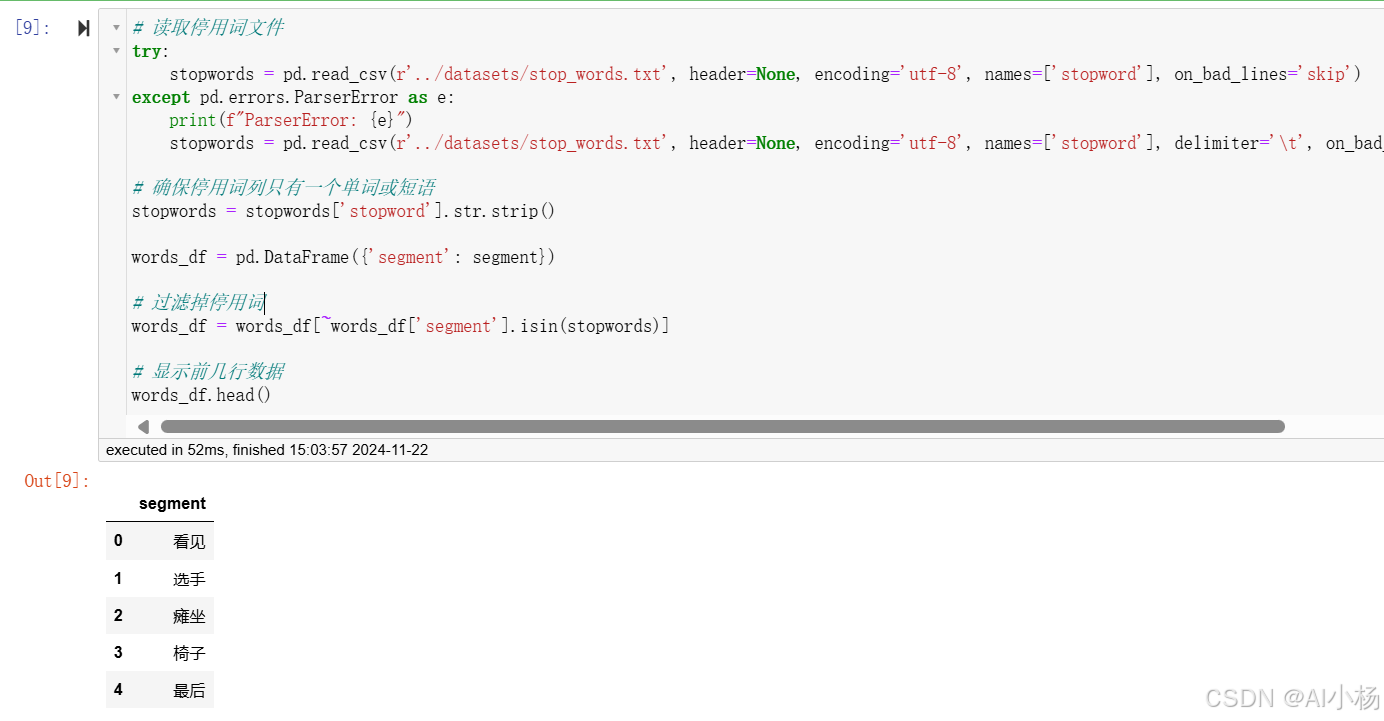The width and height of the screenshot is (1384, 721).
Task: Click "delimiter='\t'" in the second read_csv line
Action: (1240, 143)
